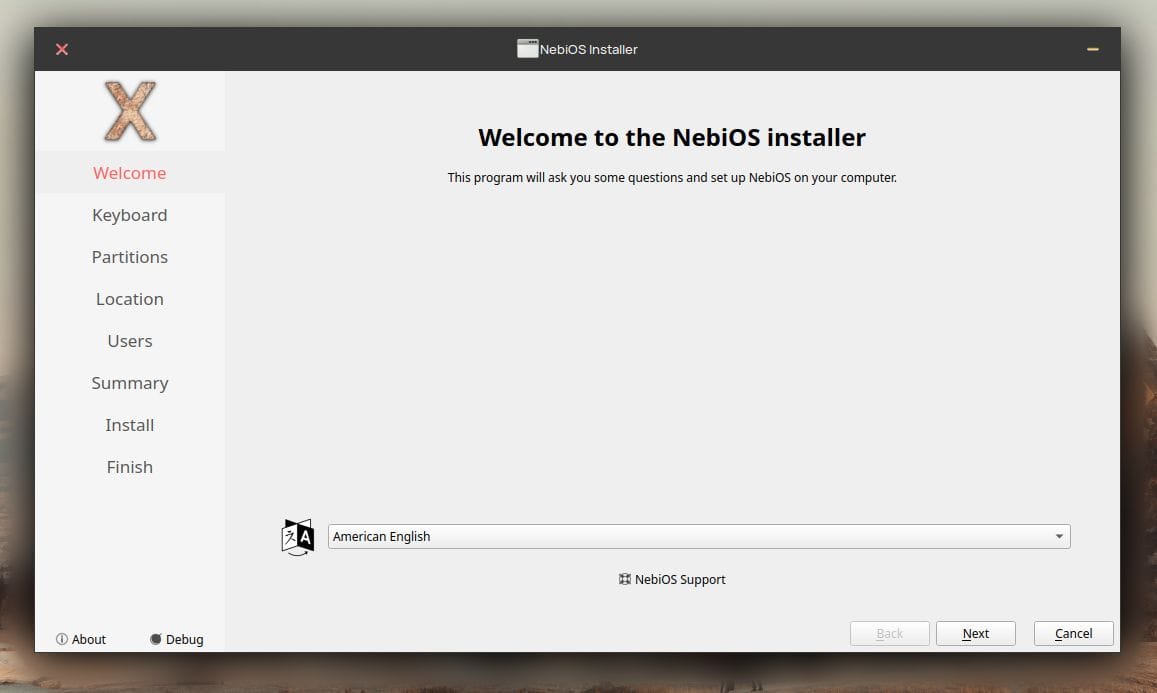The width and height of the screenshot is (1157, 693).
Task: Click the window icon in title bar
Action: tap(527, 49)
